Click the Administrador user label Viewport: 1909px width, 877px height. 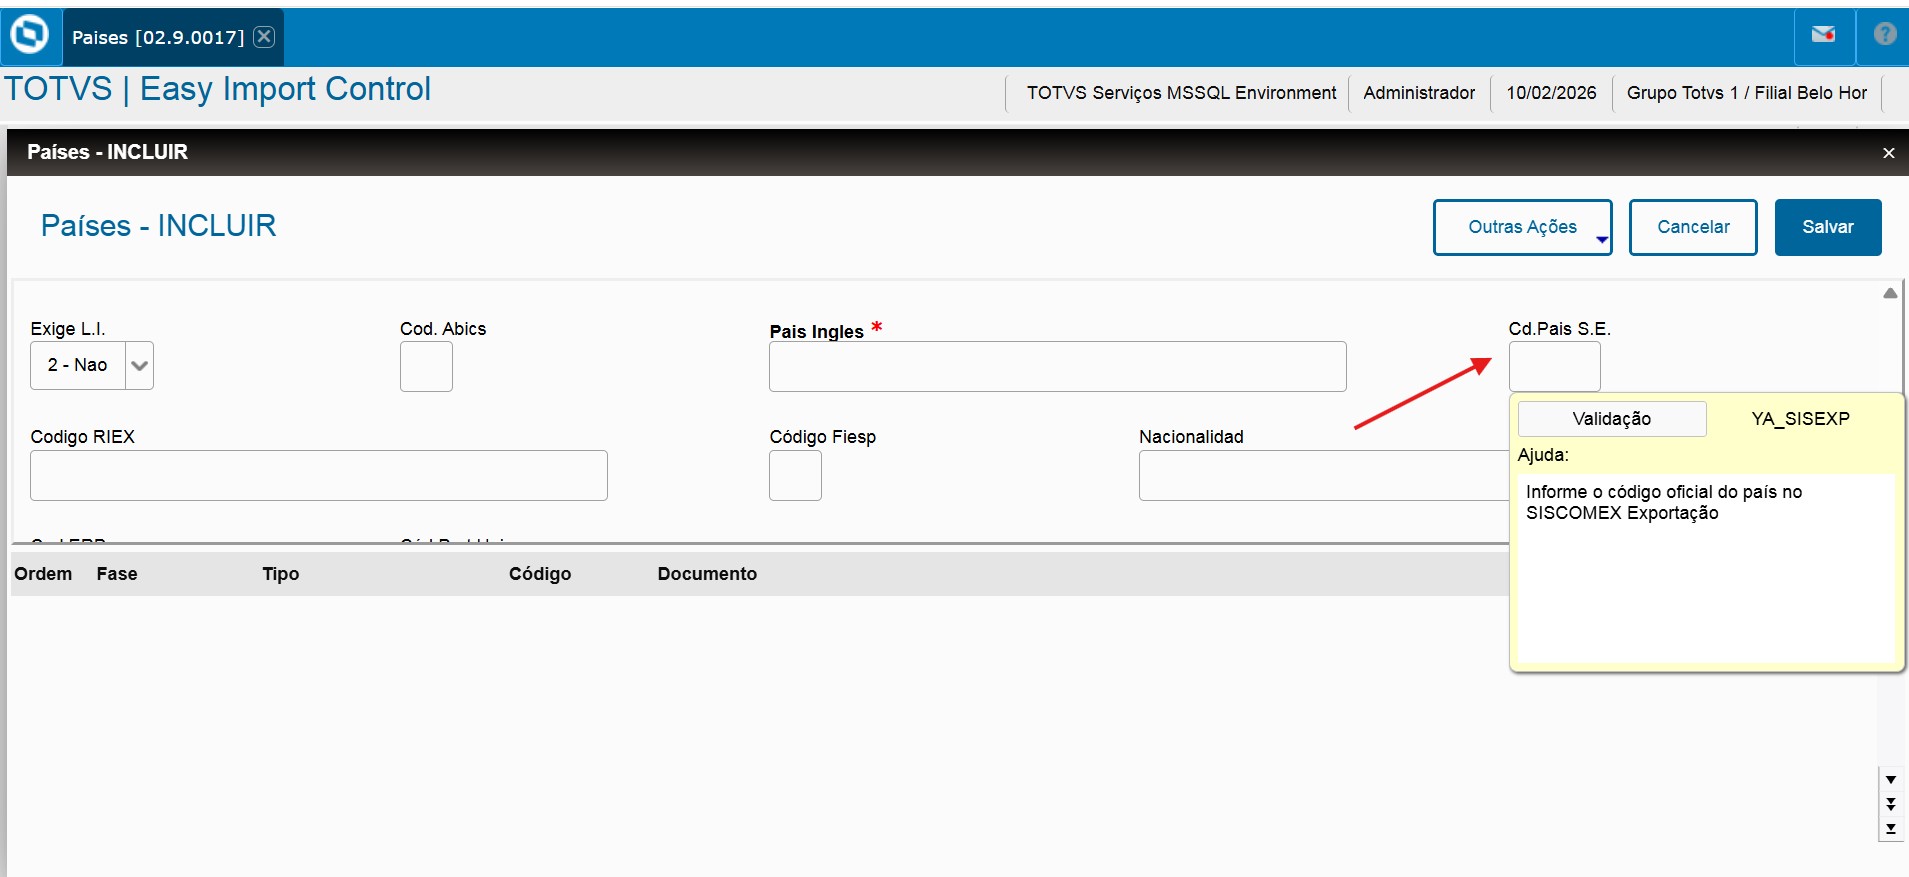(x=1419, y=93)
